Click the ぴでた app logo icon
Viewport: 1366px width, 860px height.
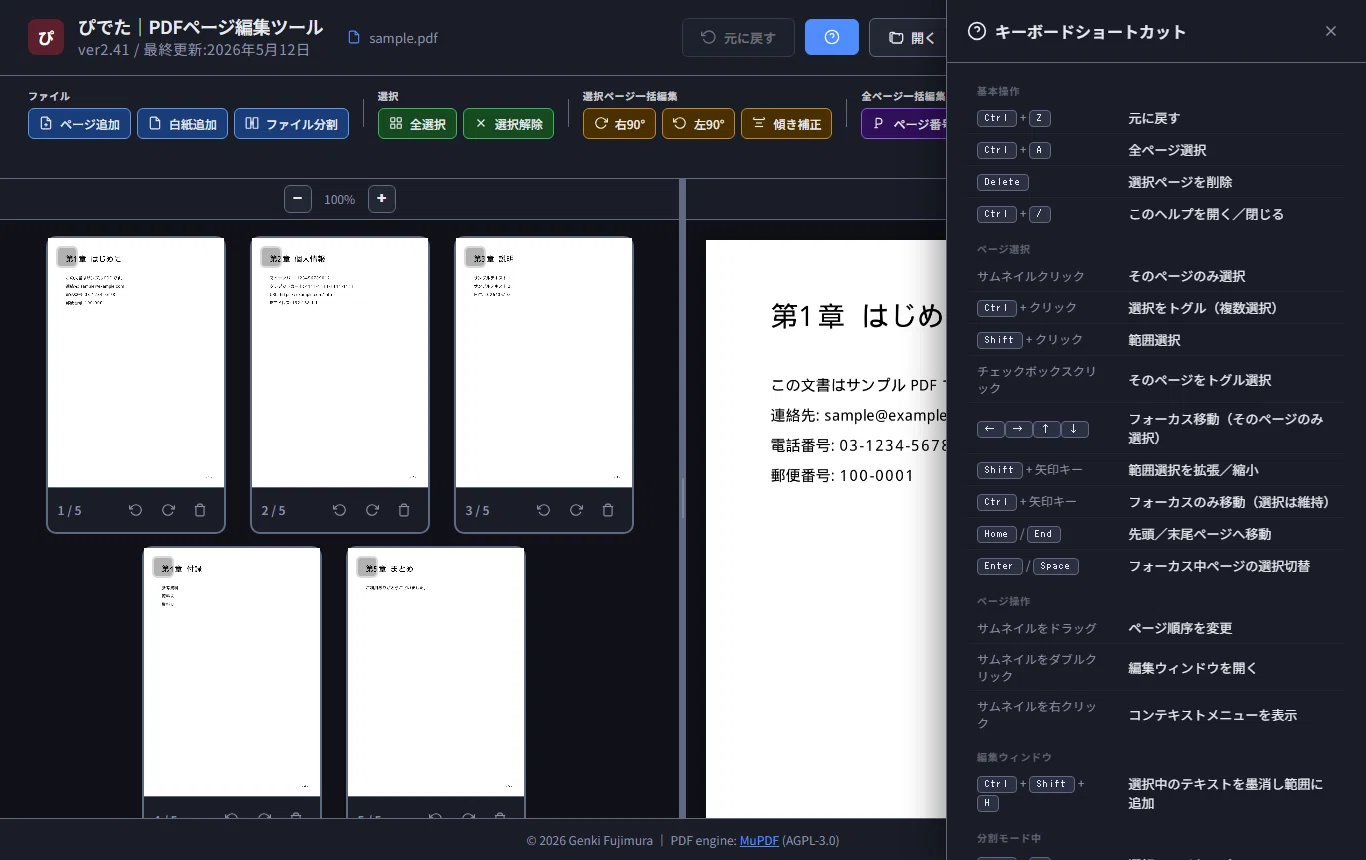click(x=46, y=37)
